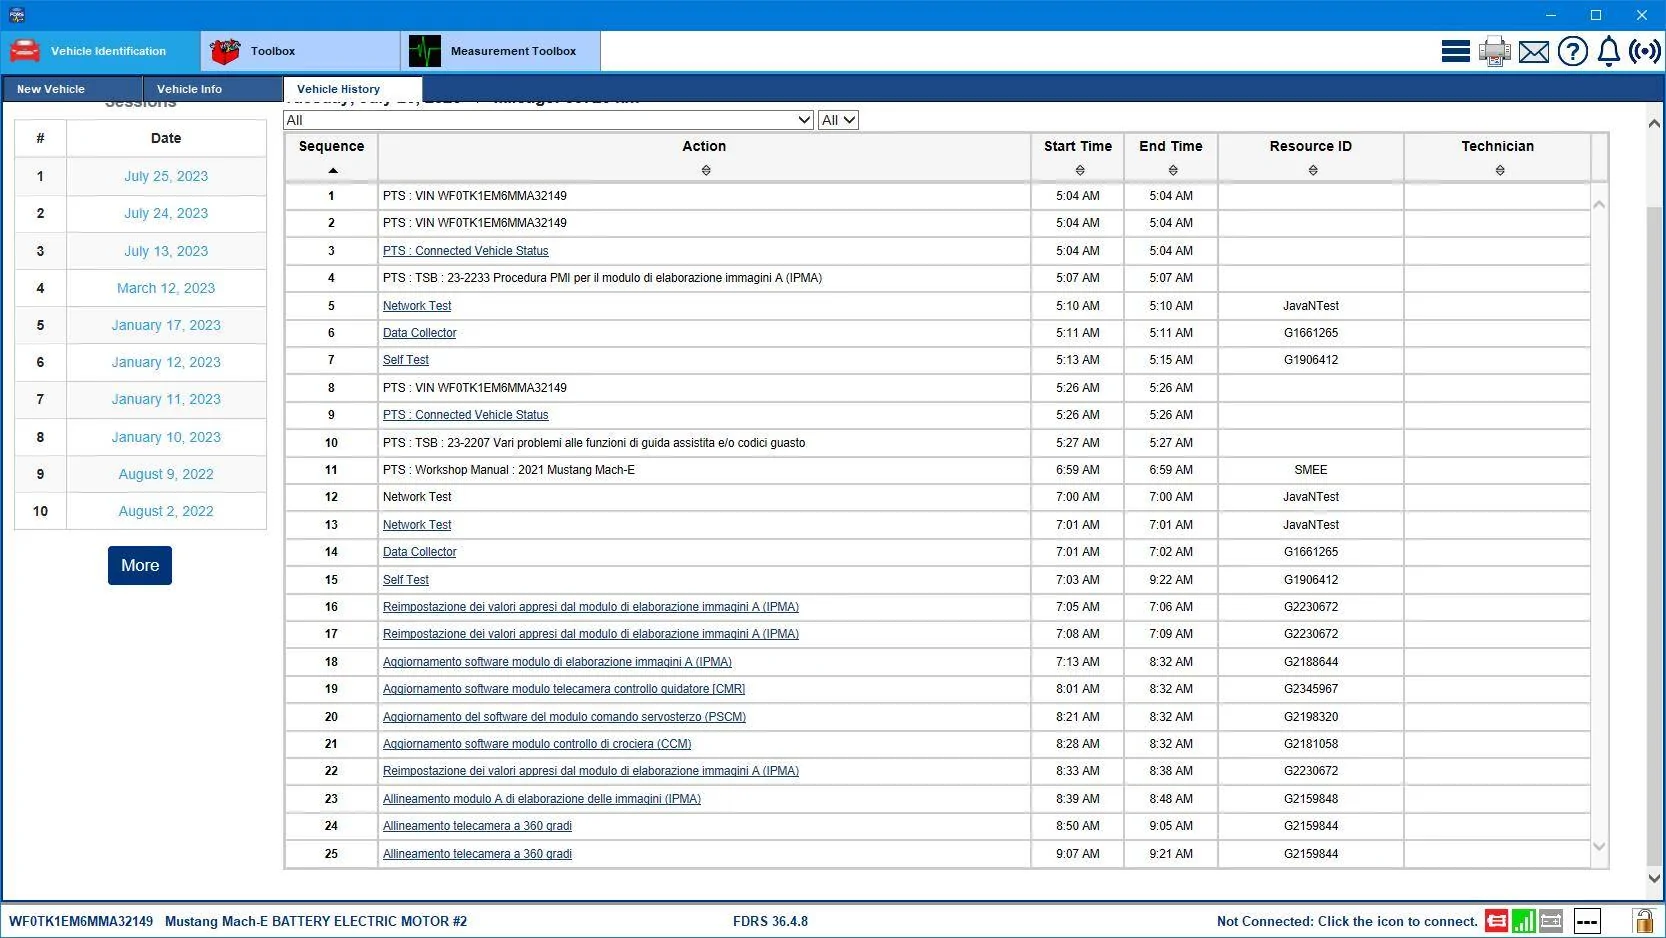This screenshot has height=938, width=1666.
Task: Switch to the New Vehicle tab
Action: (72, 89)
